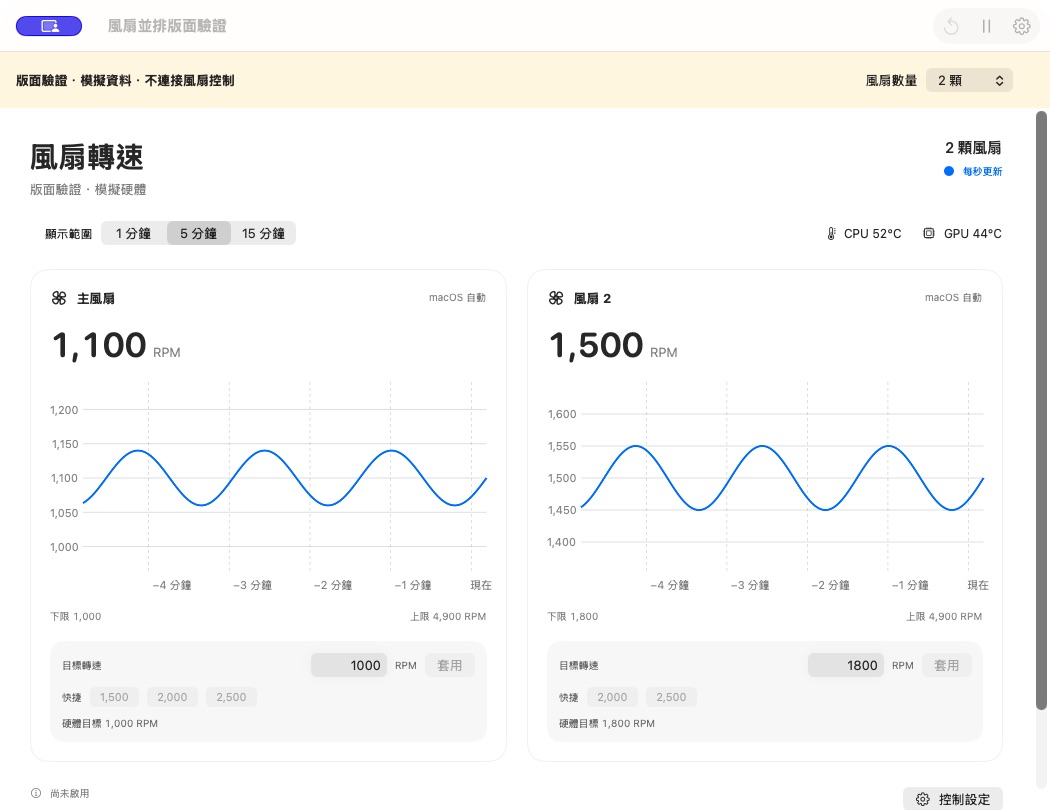This screenshot has width=1050, height=810.
Task: Choose the 2,500 shortcut for 主風扇
Action: point(231,697)
